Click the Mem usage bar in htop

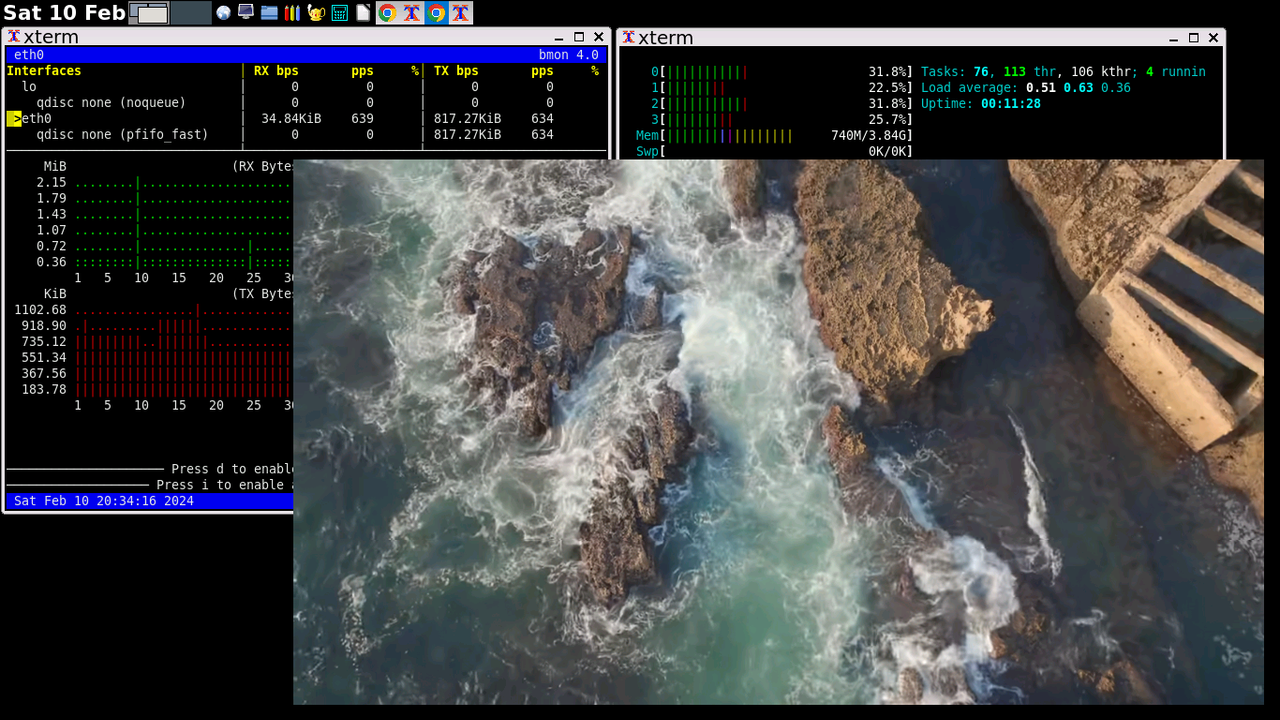[774, 136]
